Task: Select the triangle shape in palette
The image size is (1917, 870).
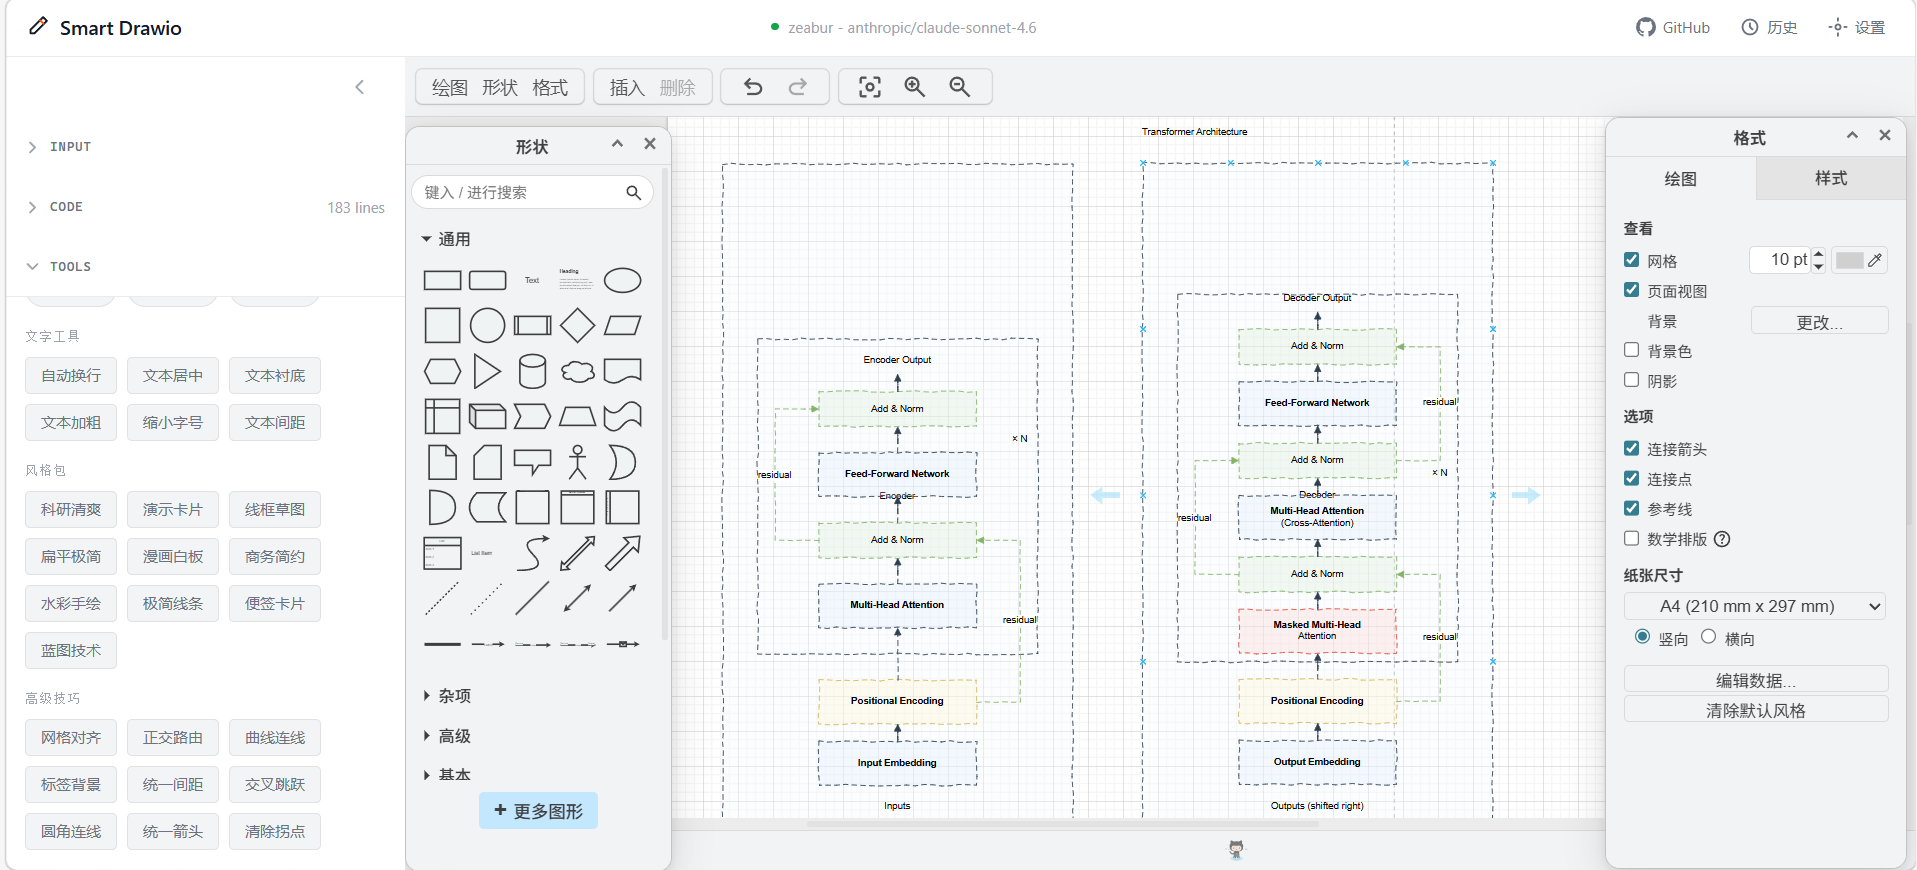Action: pyautogui.click(x=487, y=371)
